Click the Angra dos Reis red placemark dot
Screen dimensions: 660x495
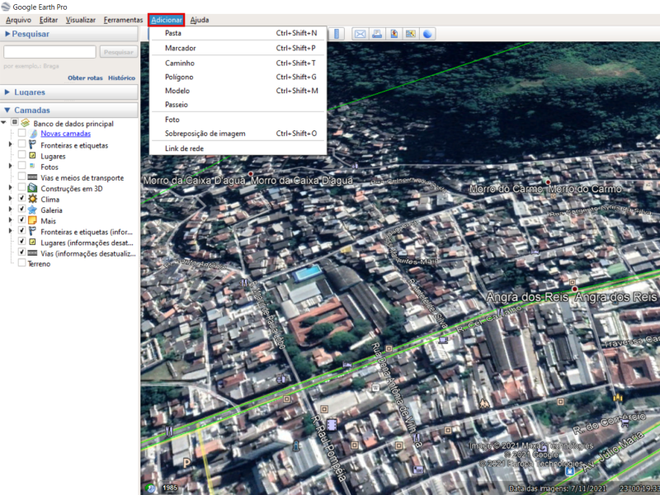[x=575, y=289]
